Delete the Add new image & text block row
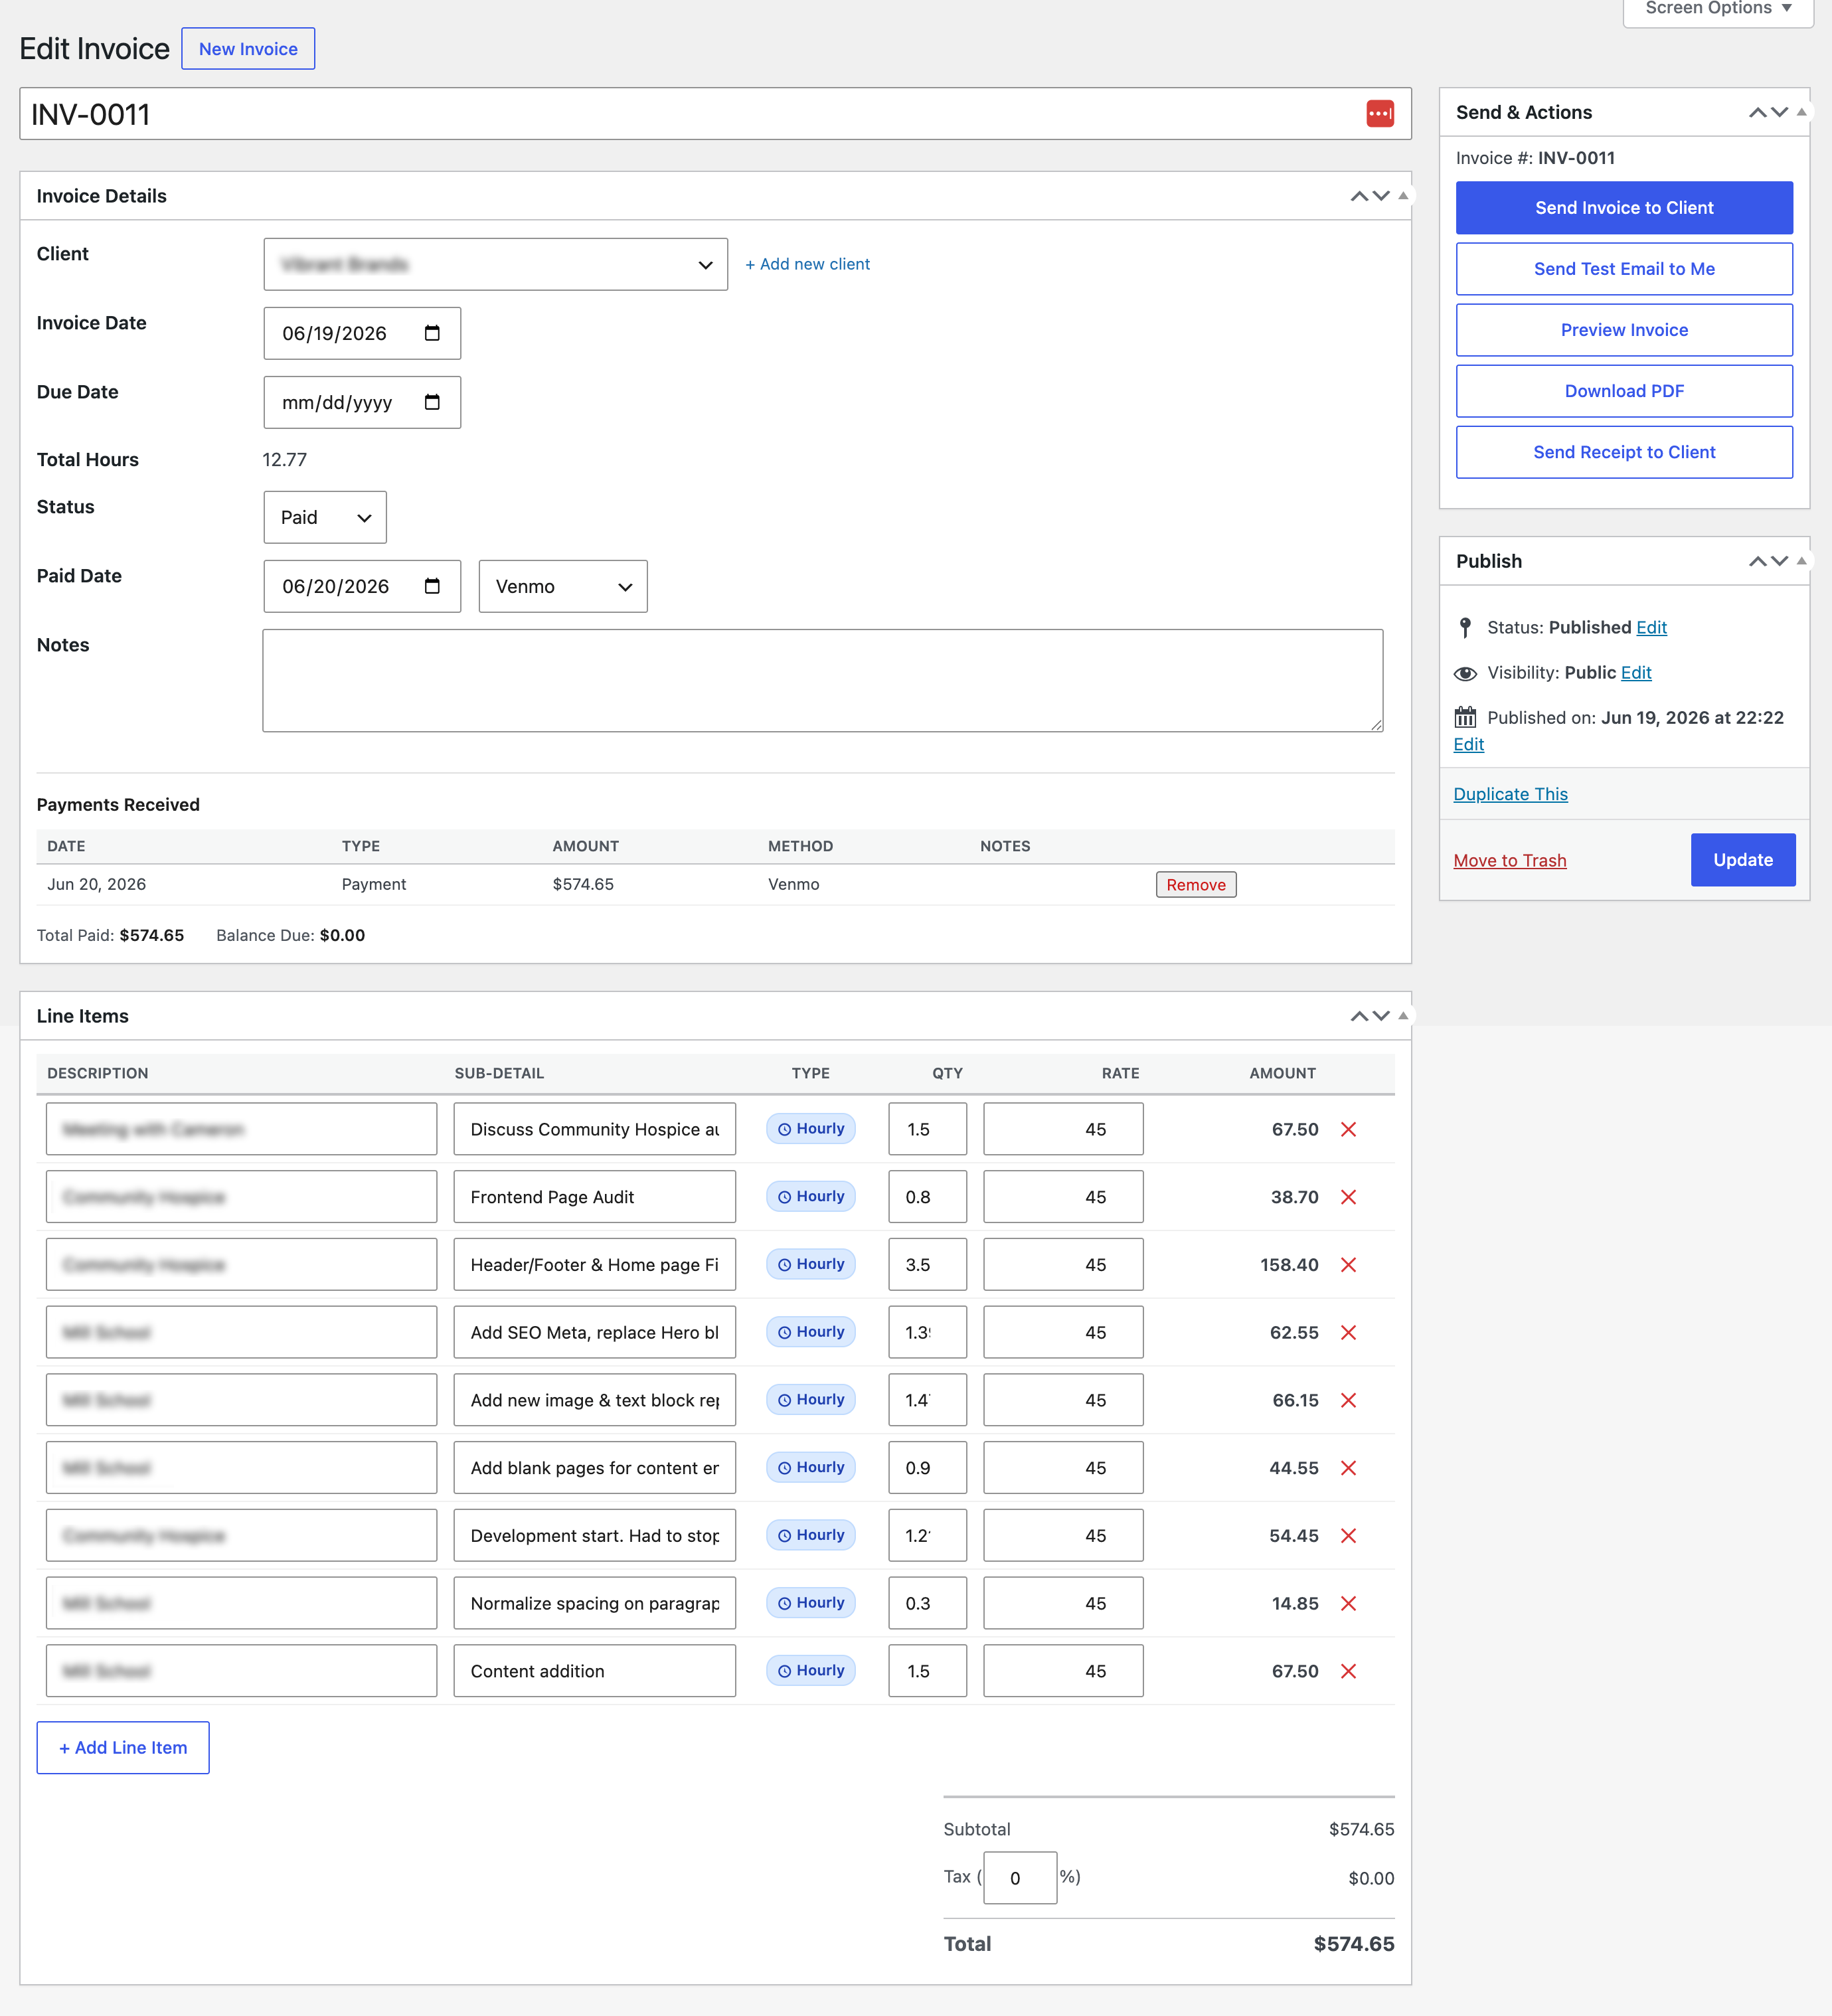This screenshot has height=2016, width=1832. point(1348,1400)
